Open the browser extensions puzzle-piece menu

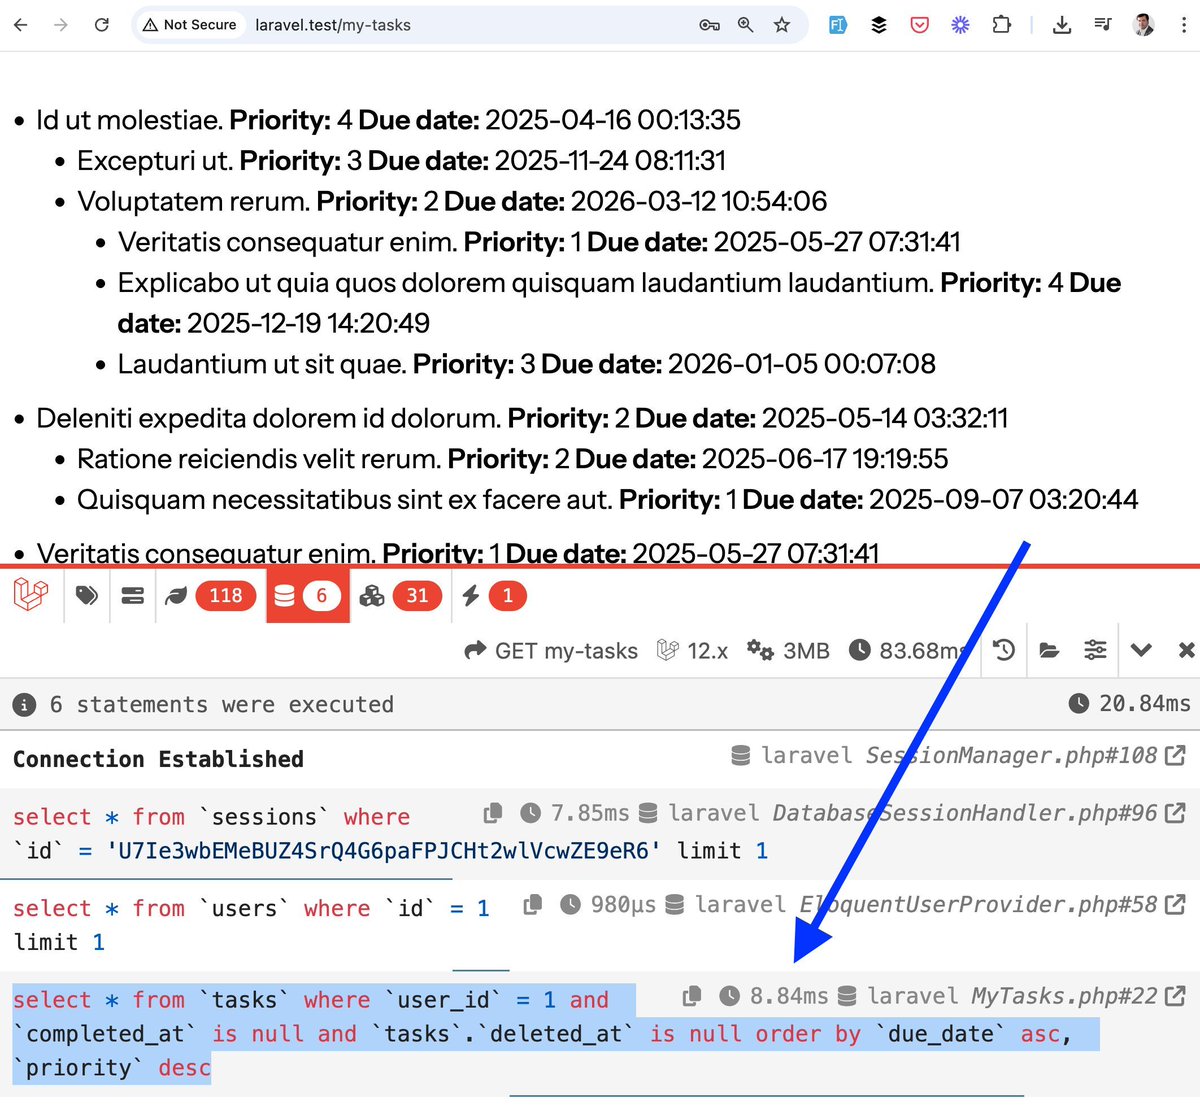tap(1001, 24)
